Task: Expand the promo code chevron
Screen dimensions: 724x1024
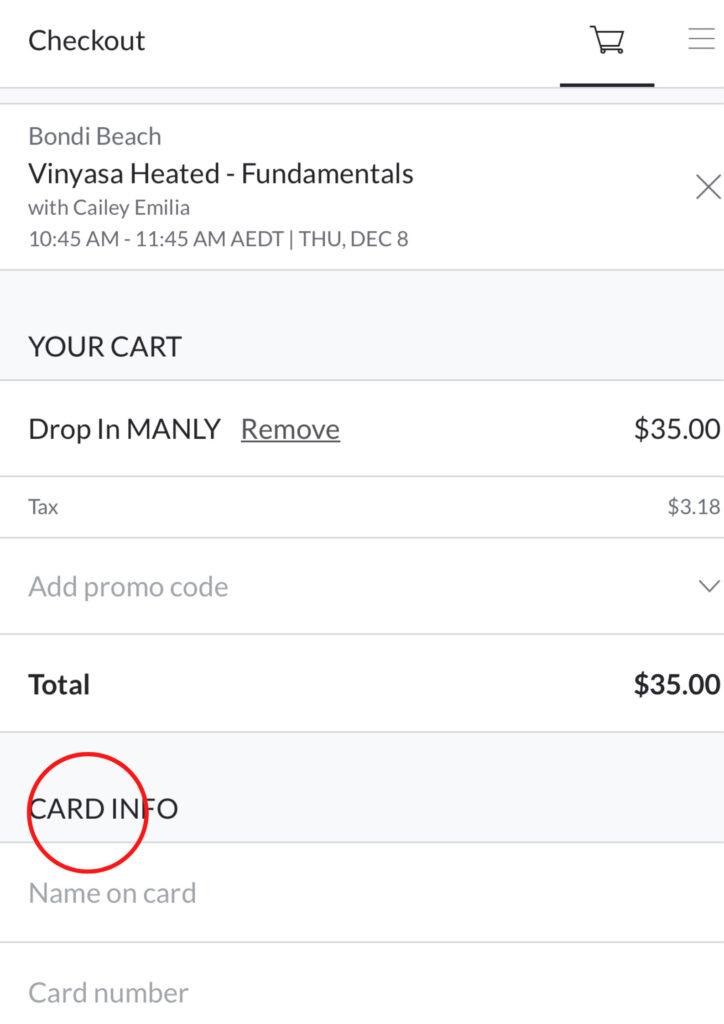Action: 709,586
